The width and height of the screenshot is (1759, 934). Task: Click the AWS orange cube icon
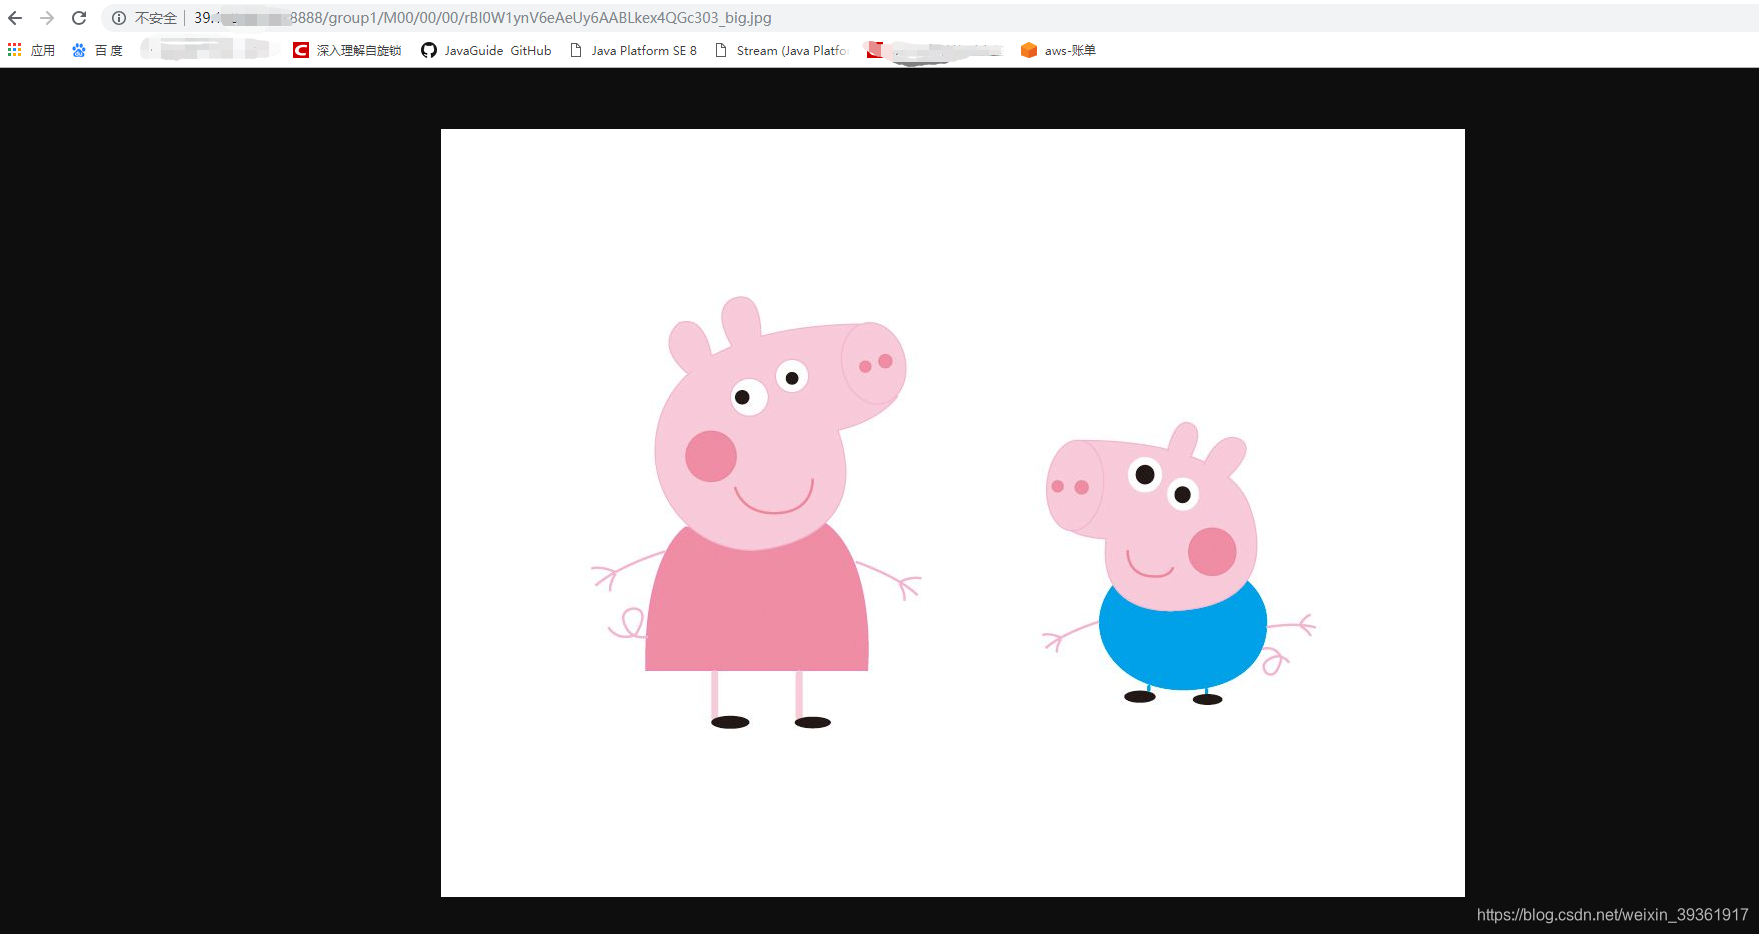pyautogui.click(x=1029, y=50)
